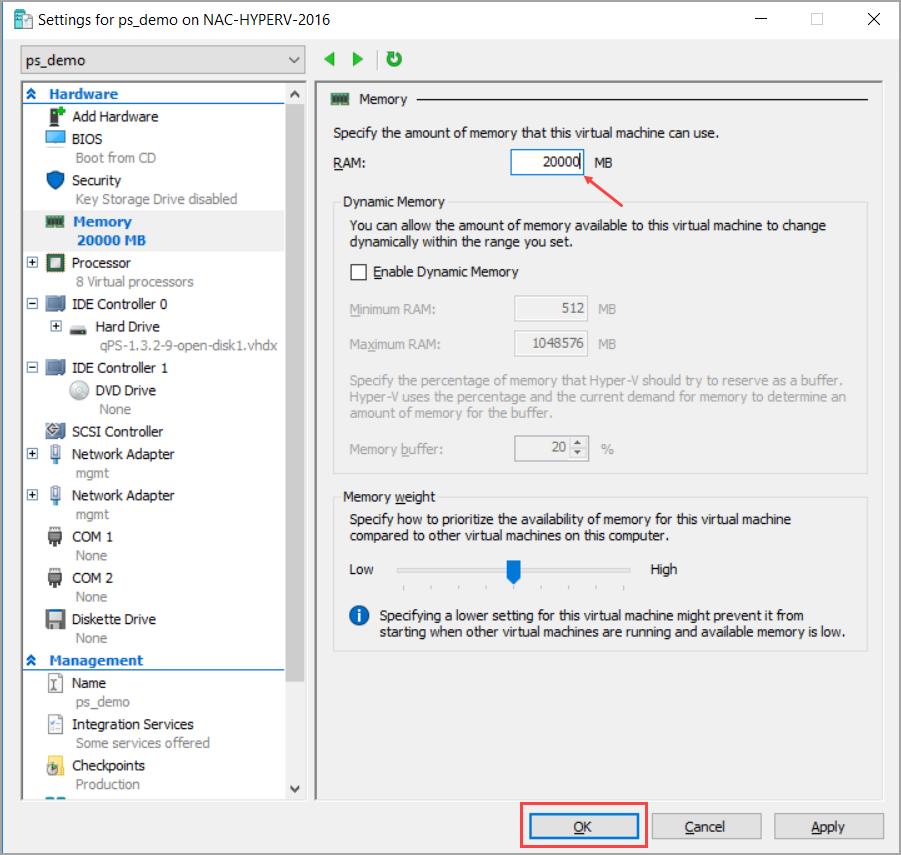This screenshot has width=901, height=855.
Task: Click the COM 1 port icon
Action: coord(55,537)
